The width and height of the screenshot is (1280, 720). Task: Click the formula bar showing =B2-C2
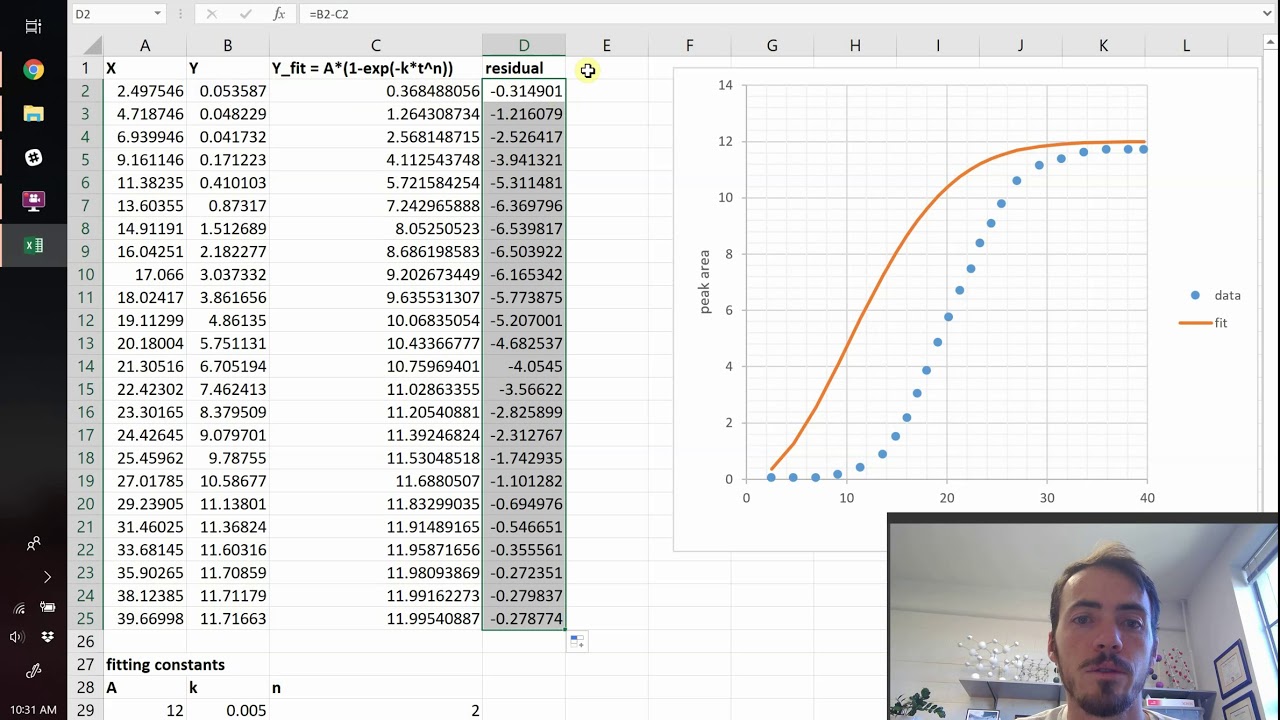tap(780, 14)
